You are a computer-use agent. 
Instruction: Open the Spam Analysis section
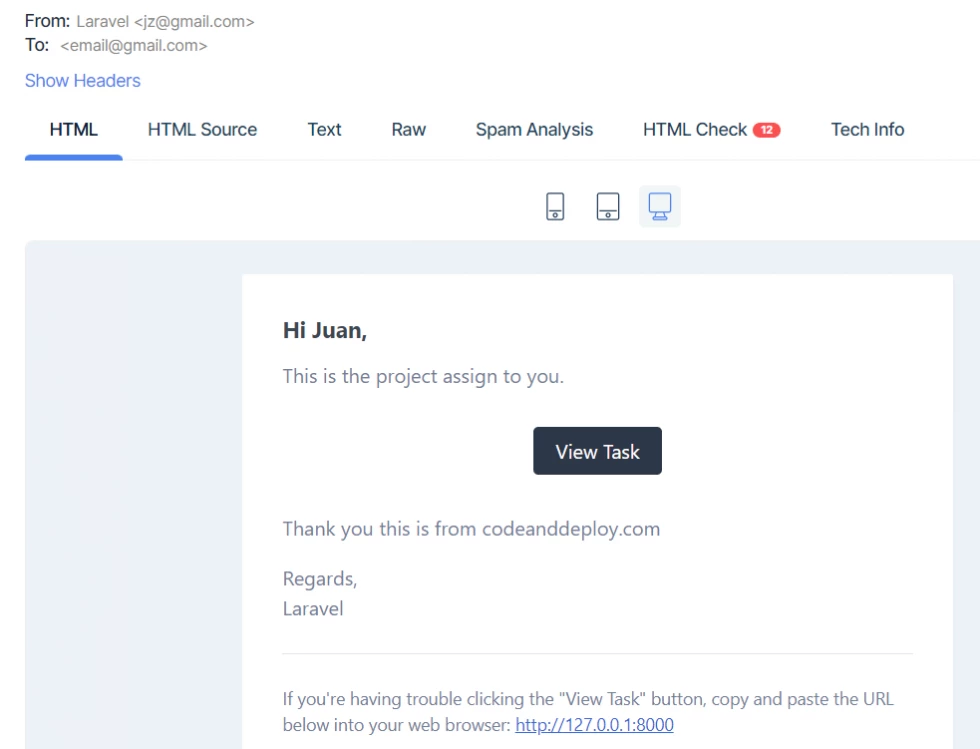tap(534, 129)
